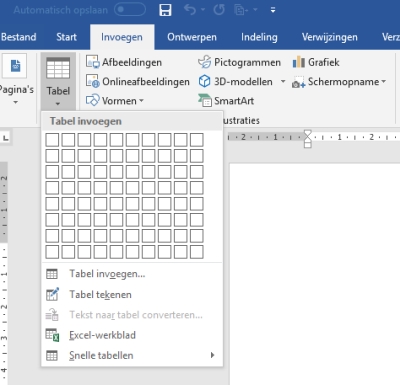The width and height of the screenshot is (400, 385).
Task: Insert a Grafiek chart
Action: (x=316, y=62)
